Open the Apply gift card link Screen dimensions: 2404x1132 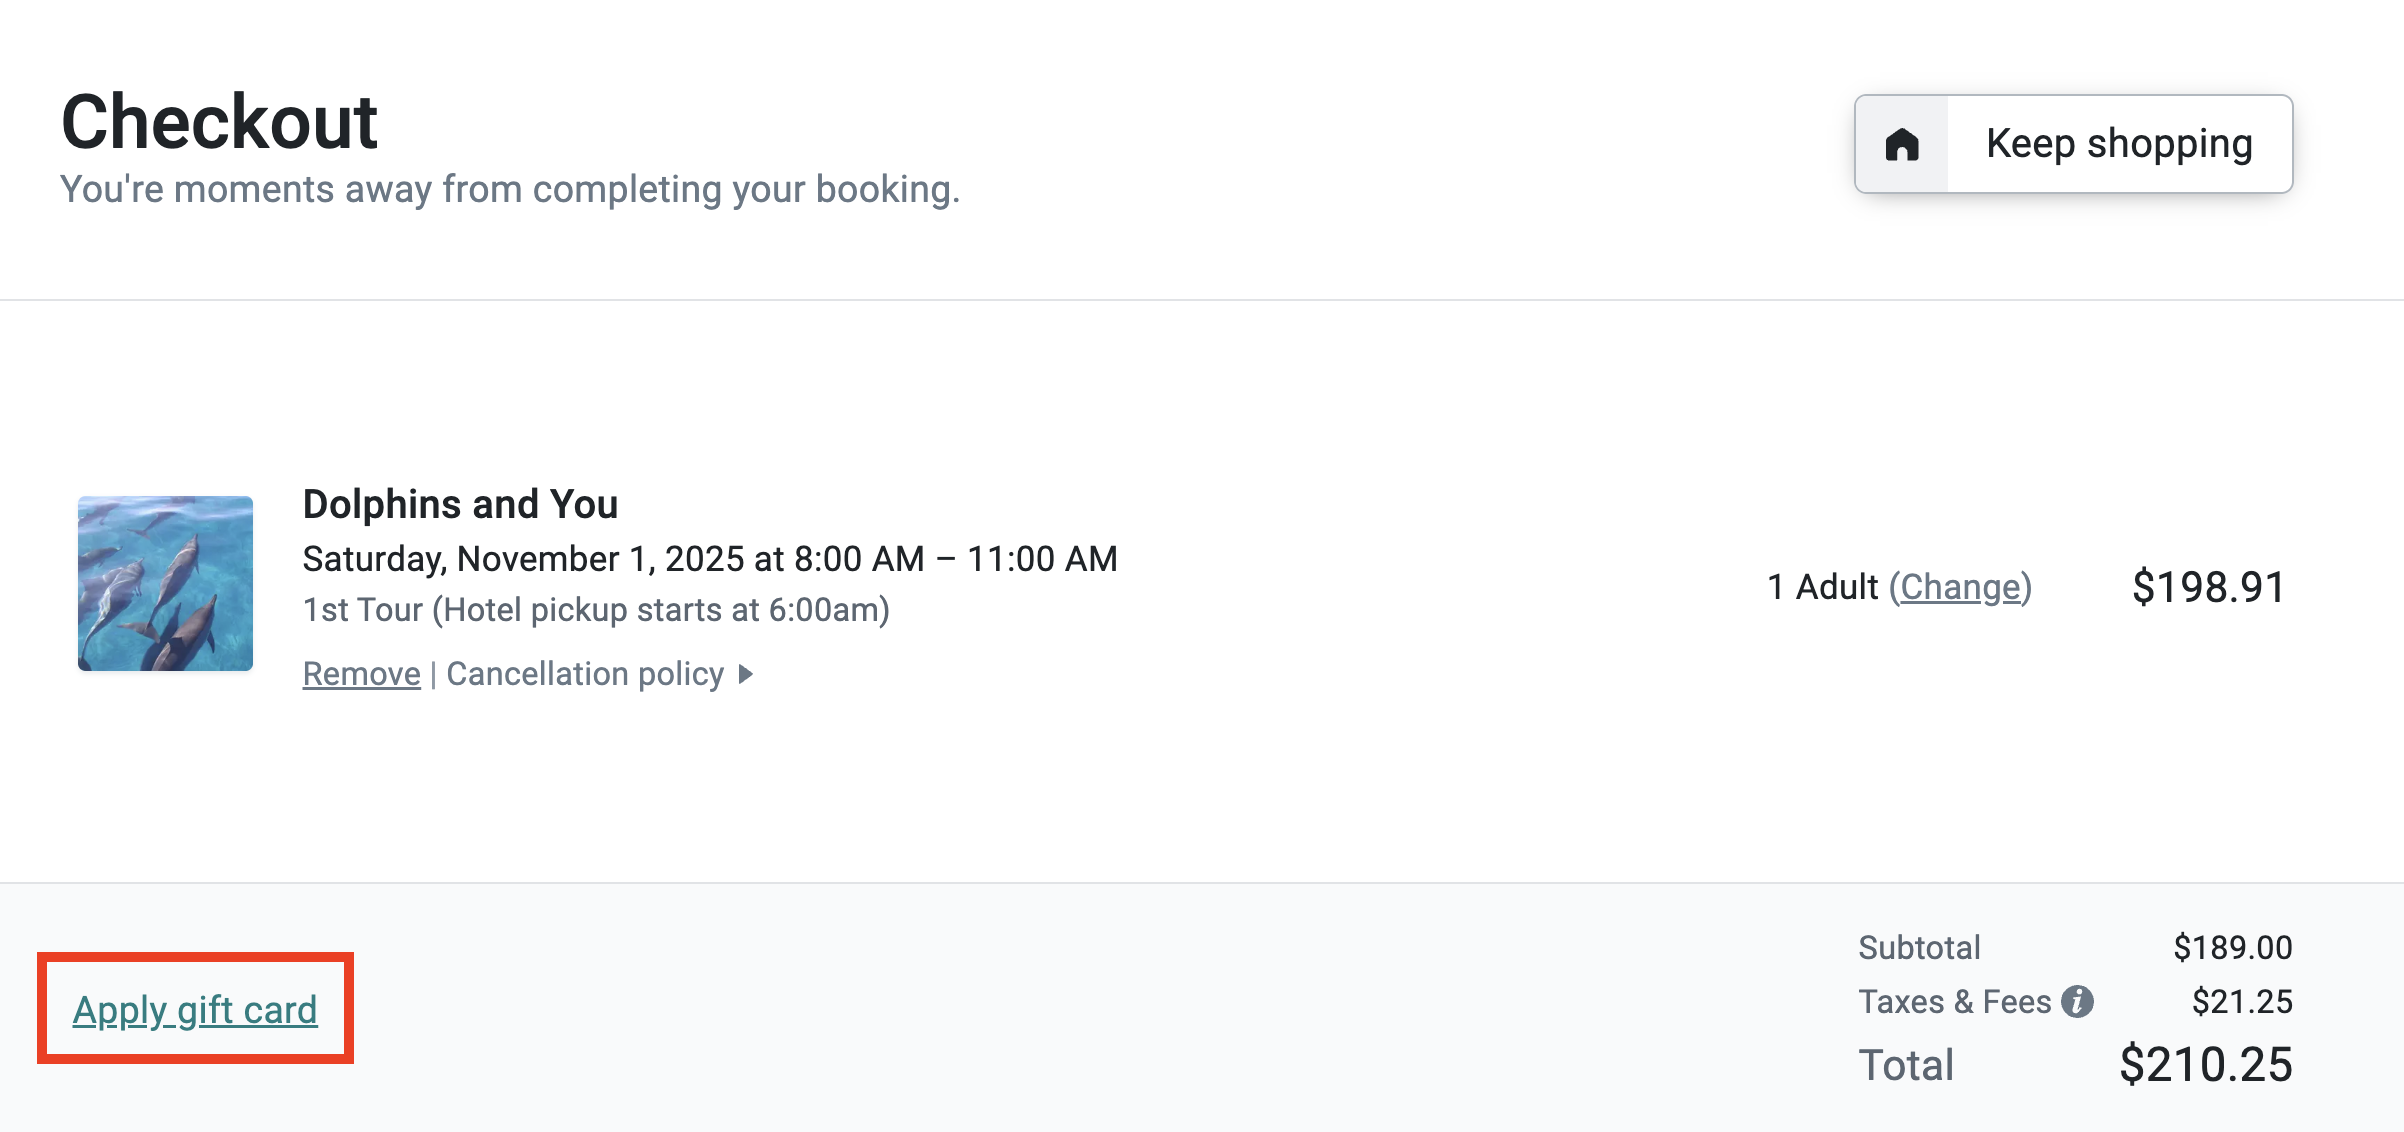coord(195,1009)
